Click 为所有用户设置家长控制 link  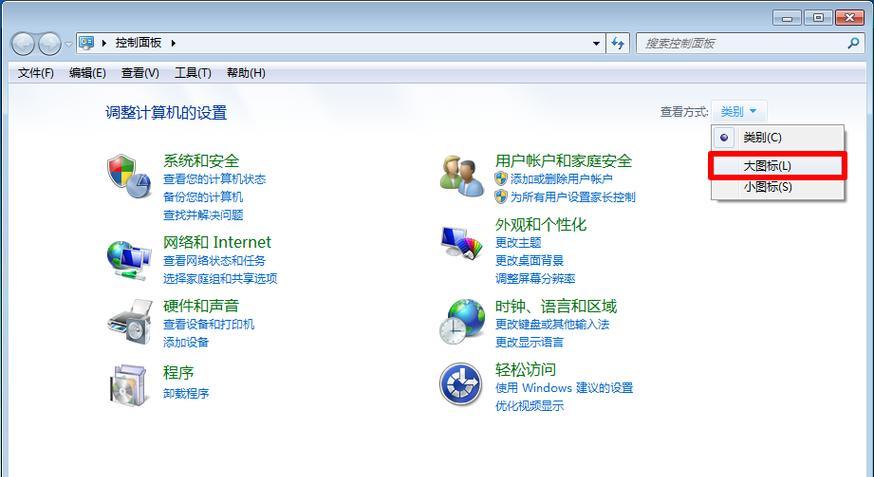coord(573,197)
